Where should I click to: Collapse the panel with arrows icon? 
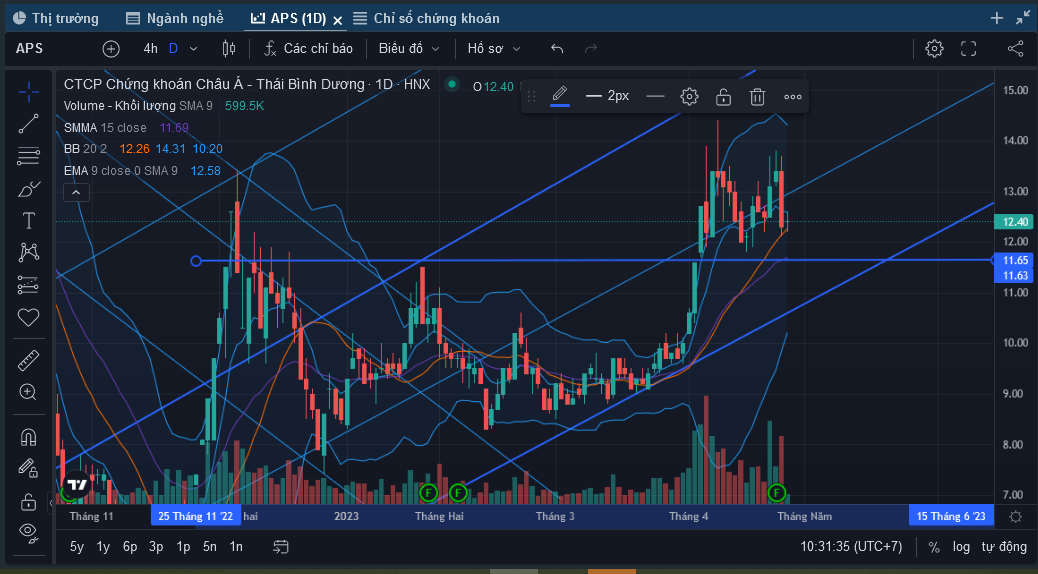tap(1023, 19)
